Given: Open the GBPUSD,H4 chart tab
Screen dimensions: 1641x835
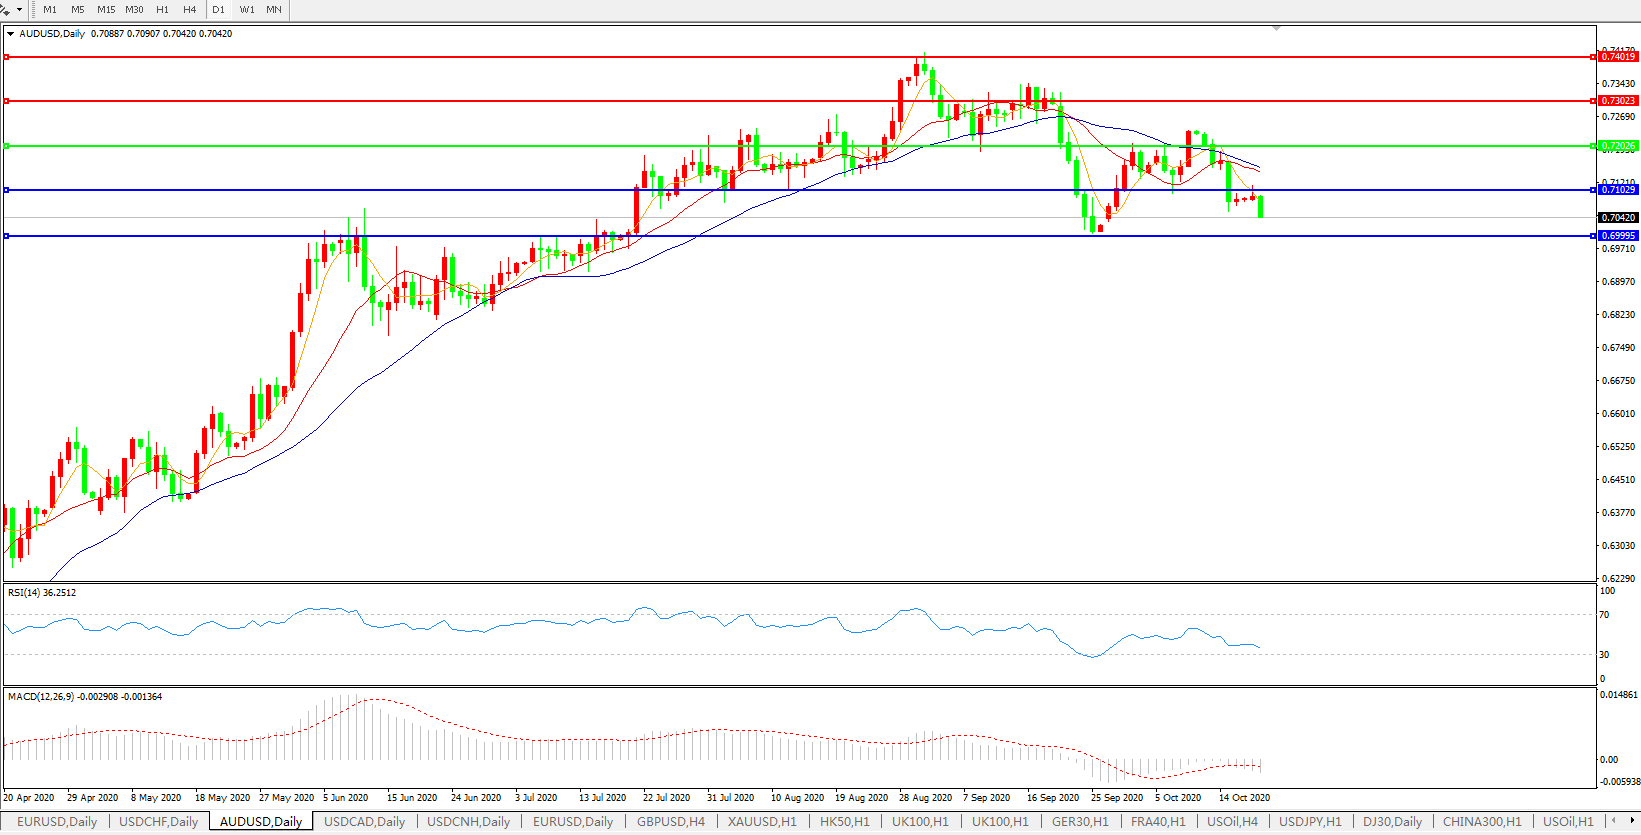Looking at the screenshot, I should pos(670,822).
